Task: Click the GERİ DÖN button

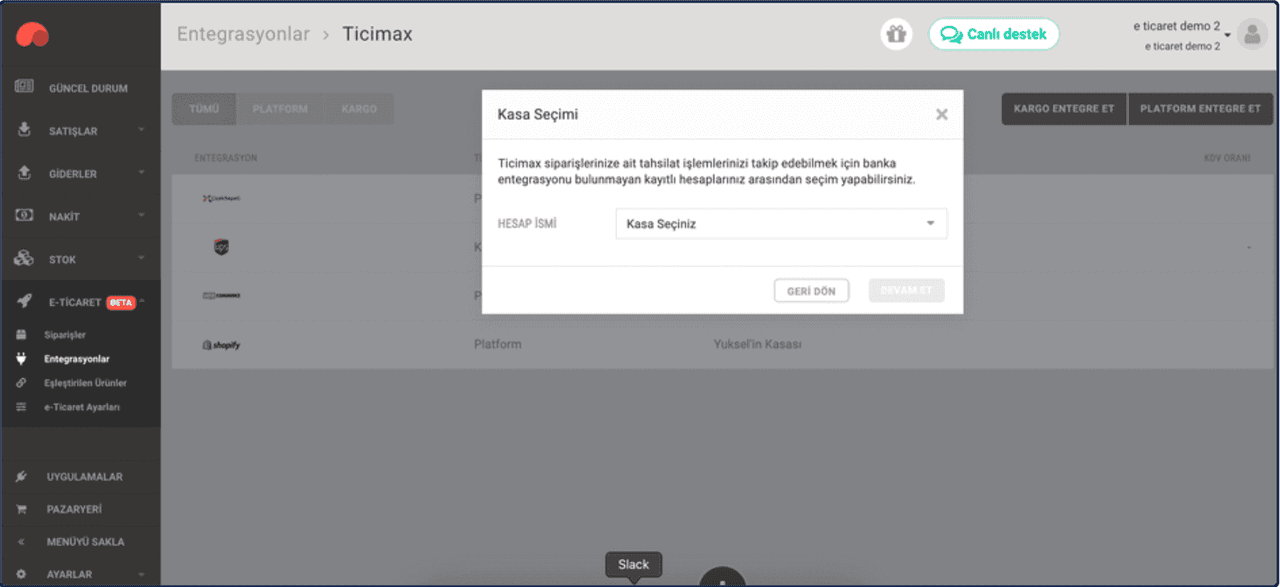Action: 811,291
